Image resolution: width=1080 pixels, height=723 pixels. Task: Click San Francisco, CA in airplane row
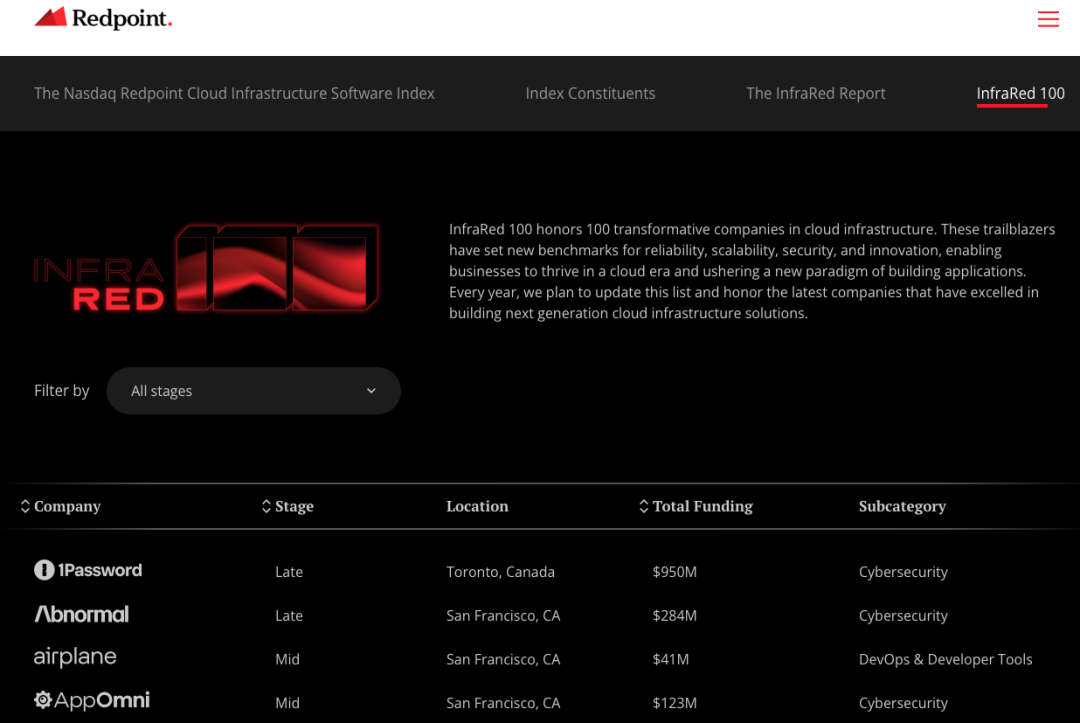(x=503, y=659)
